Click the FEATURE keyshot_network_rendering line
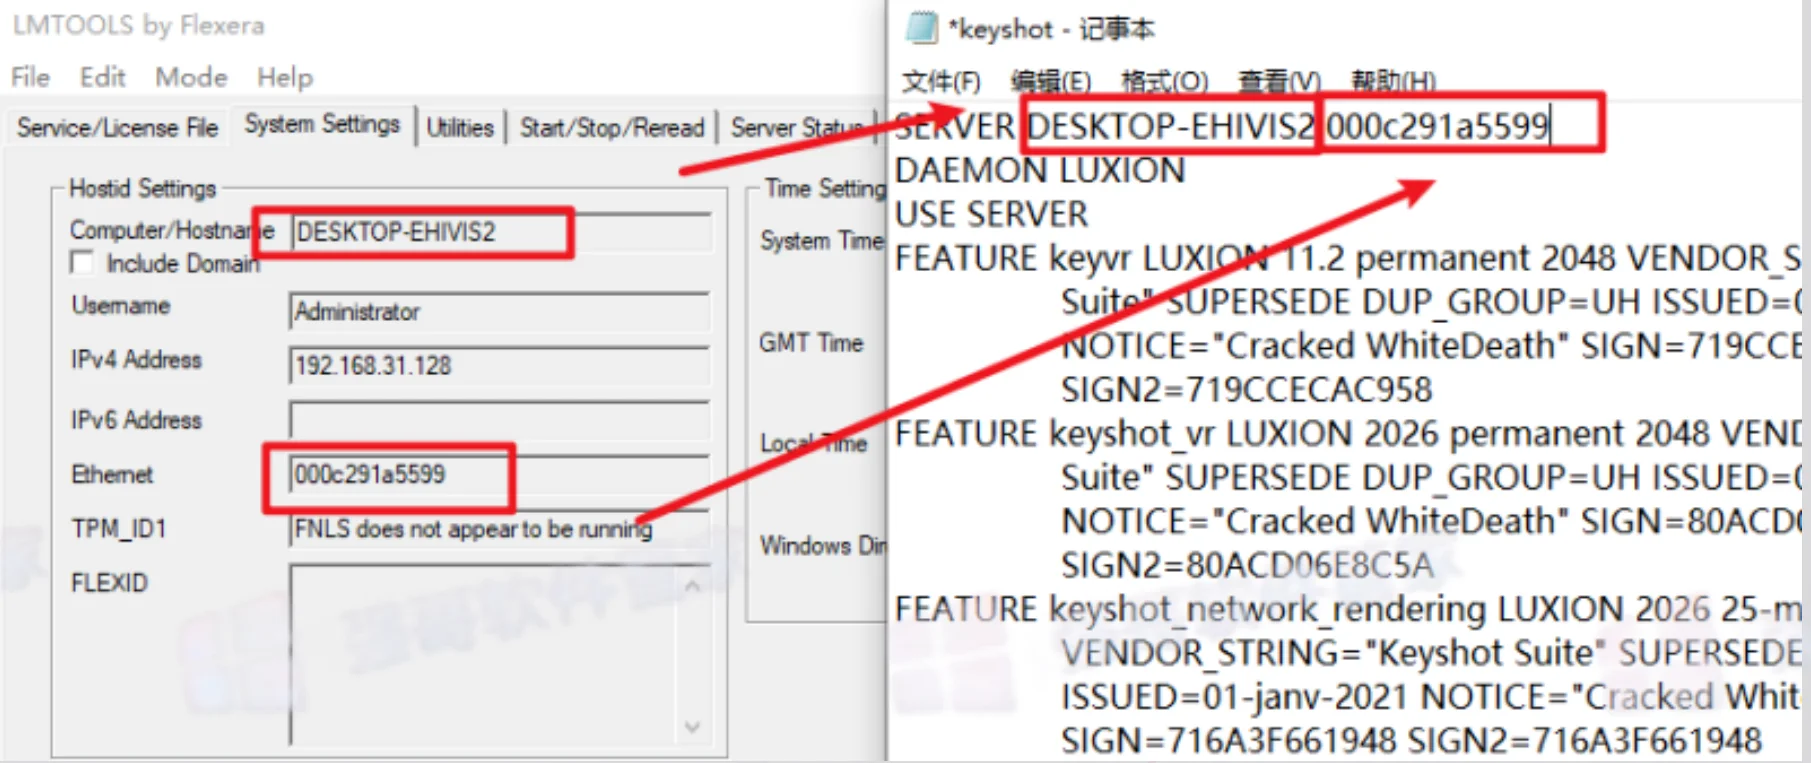The height and width of the screenshot is (763, 1811). (1347, 609)
